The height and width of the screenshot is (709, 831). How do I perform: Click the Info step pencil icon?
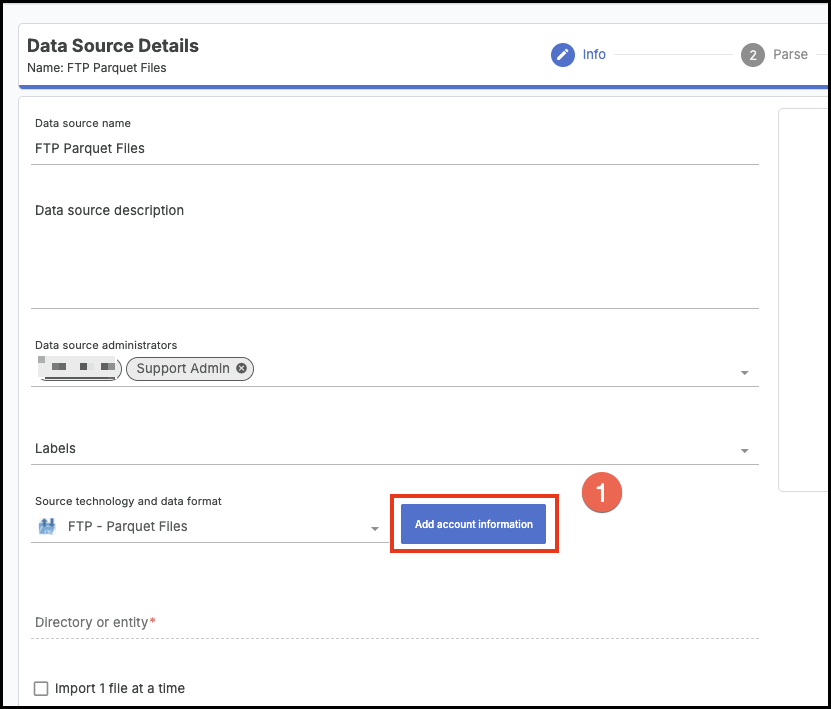click(563, 55)
